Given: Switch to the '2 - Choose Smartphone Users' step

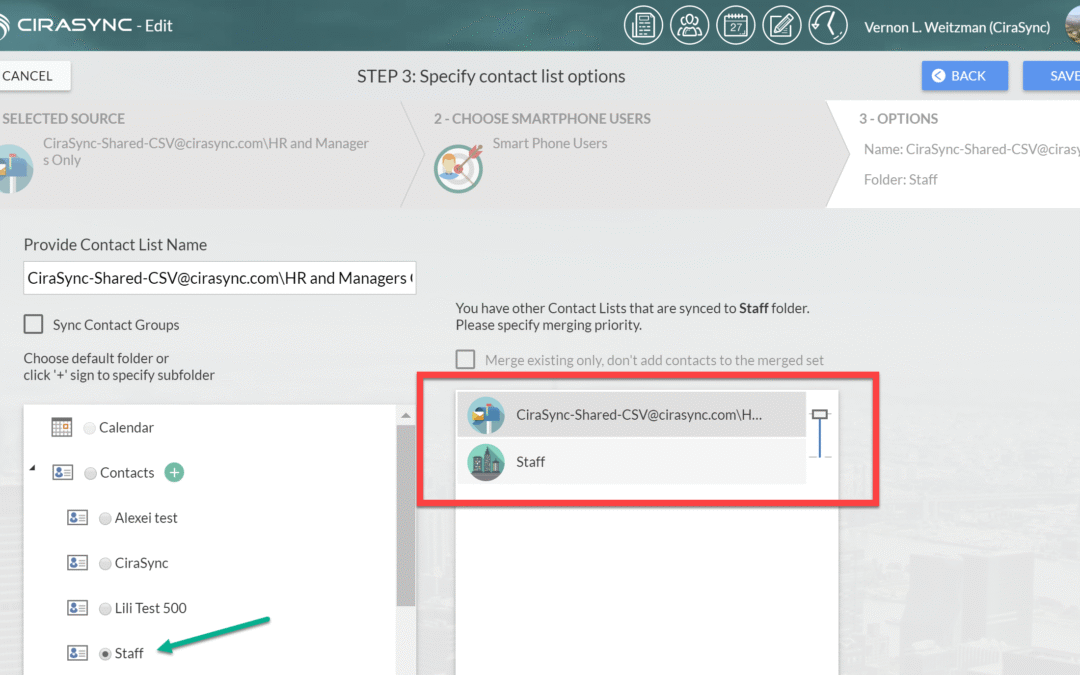Looking at the screenshot, I should [x=542, y=118].
